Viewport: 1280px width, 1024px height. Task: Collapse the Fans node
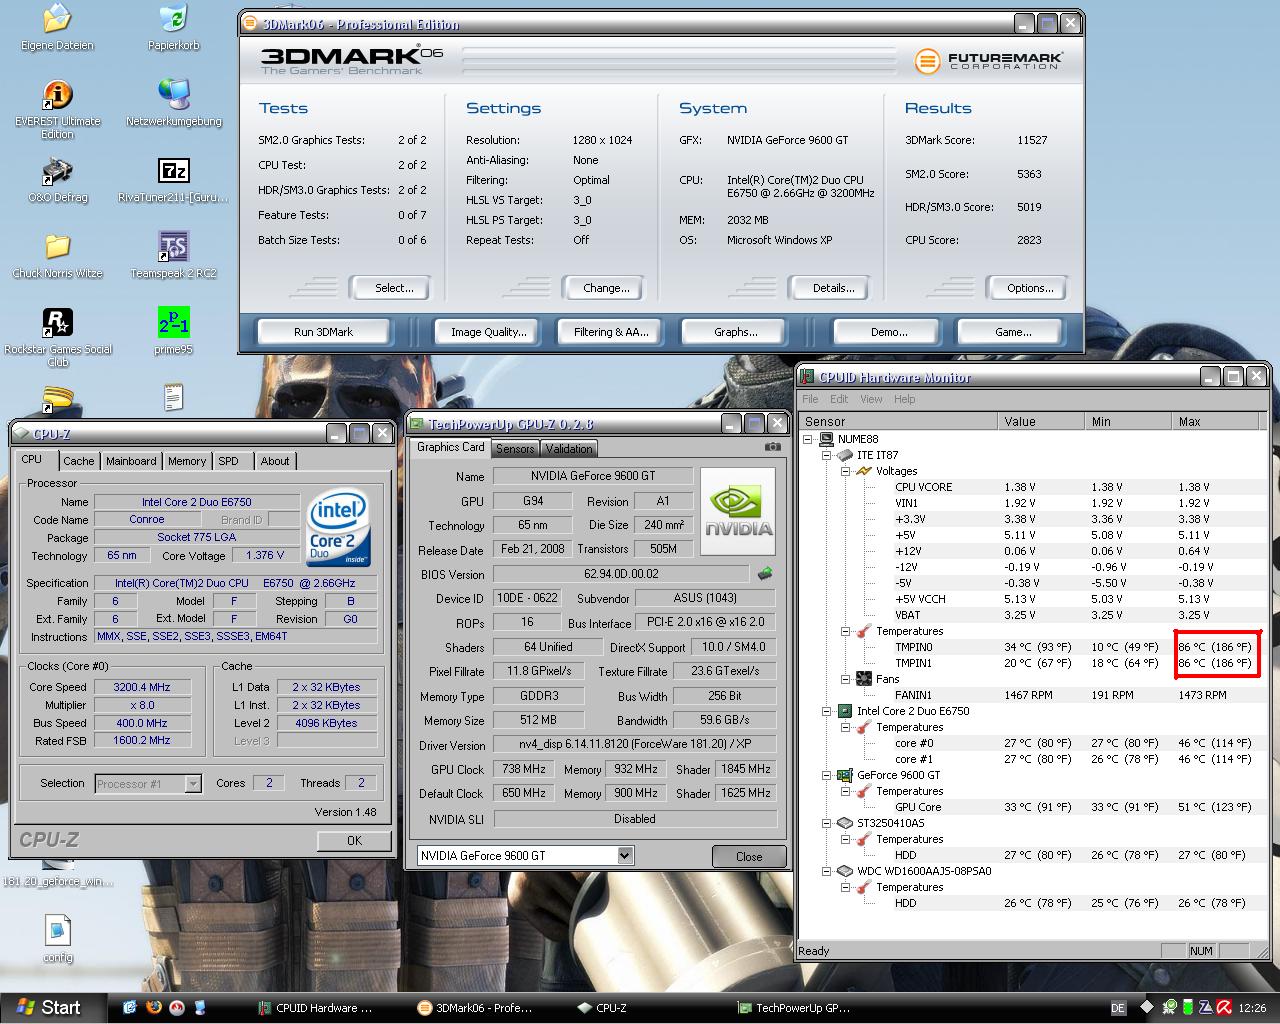pos(845,679)
